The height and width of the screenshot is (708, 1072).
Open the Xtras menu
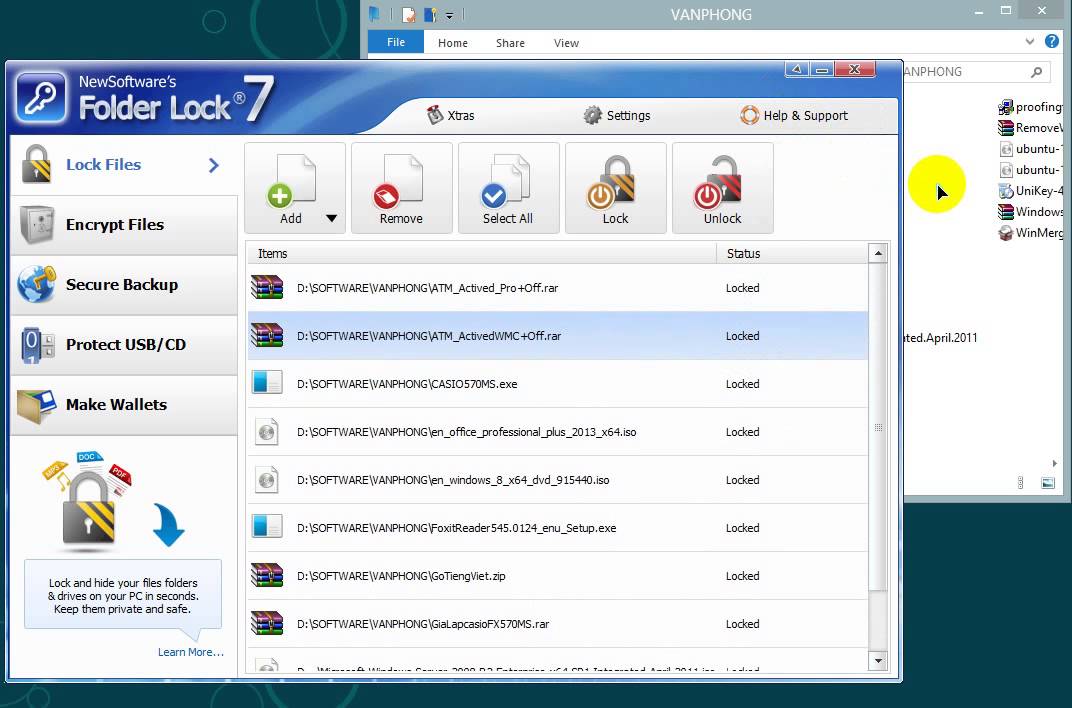coord(451,115)
